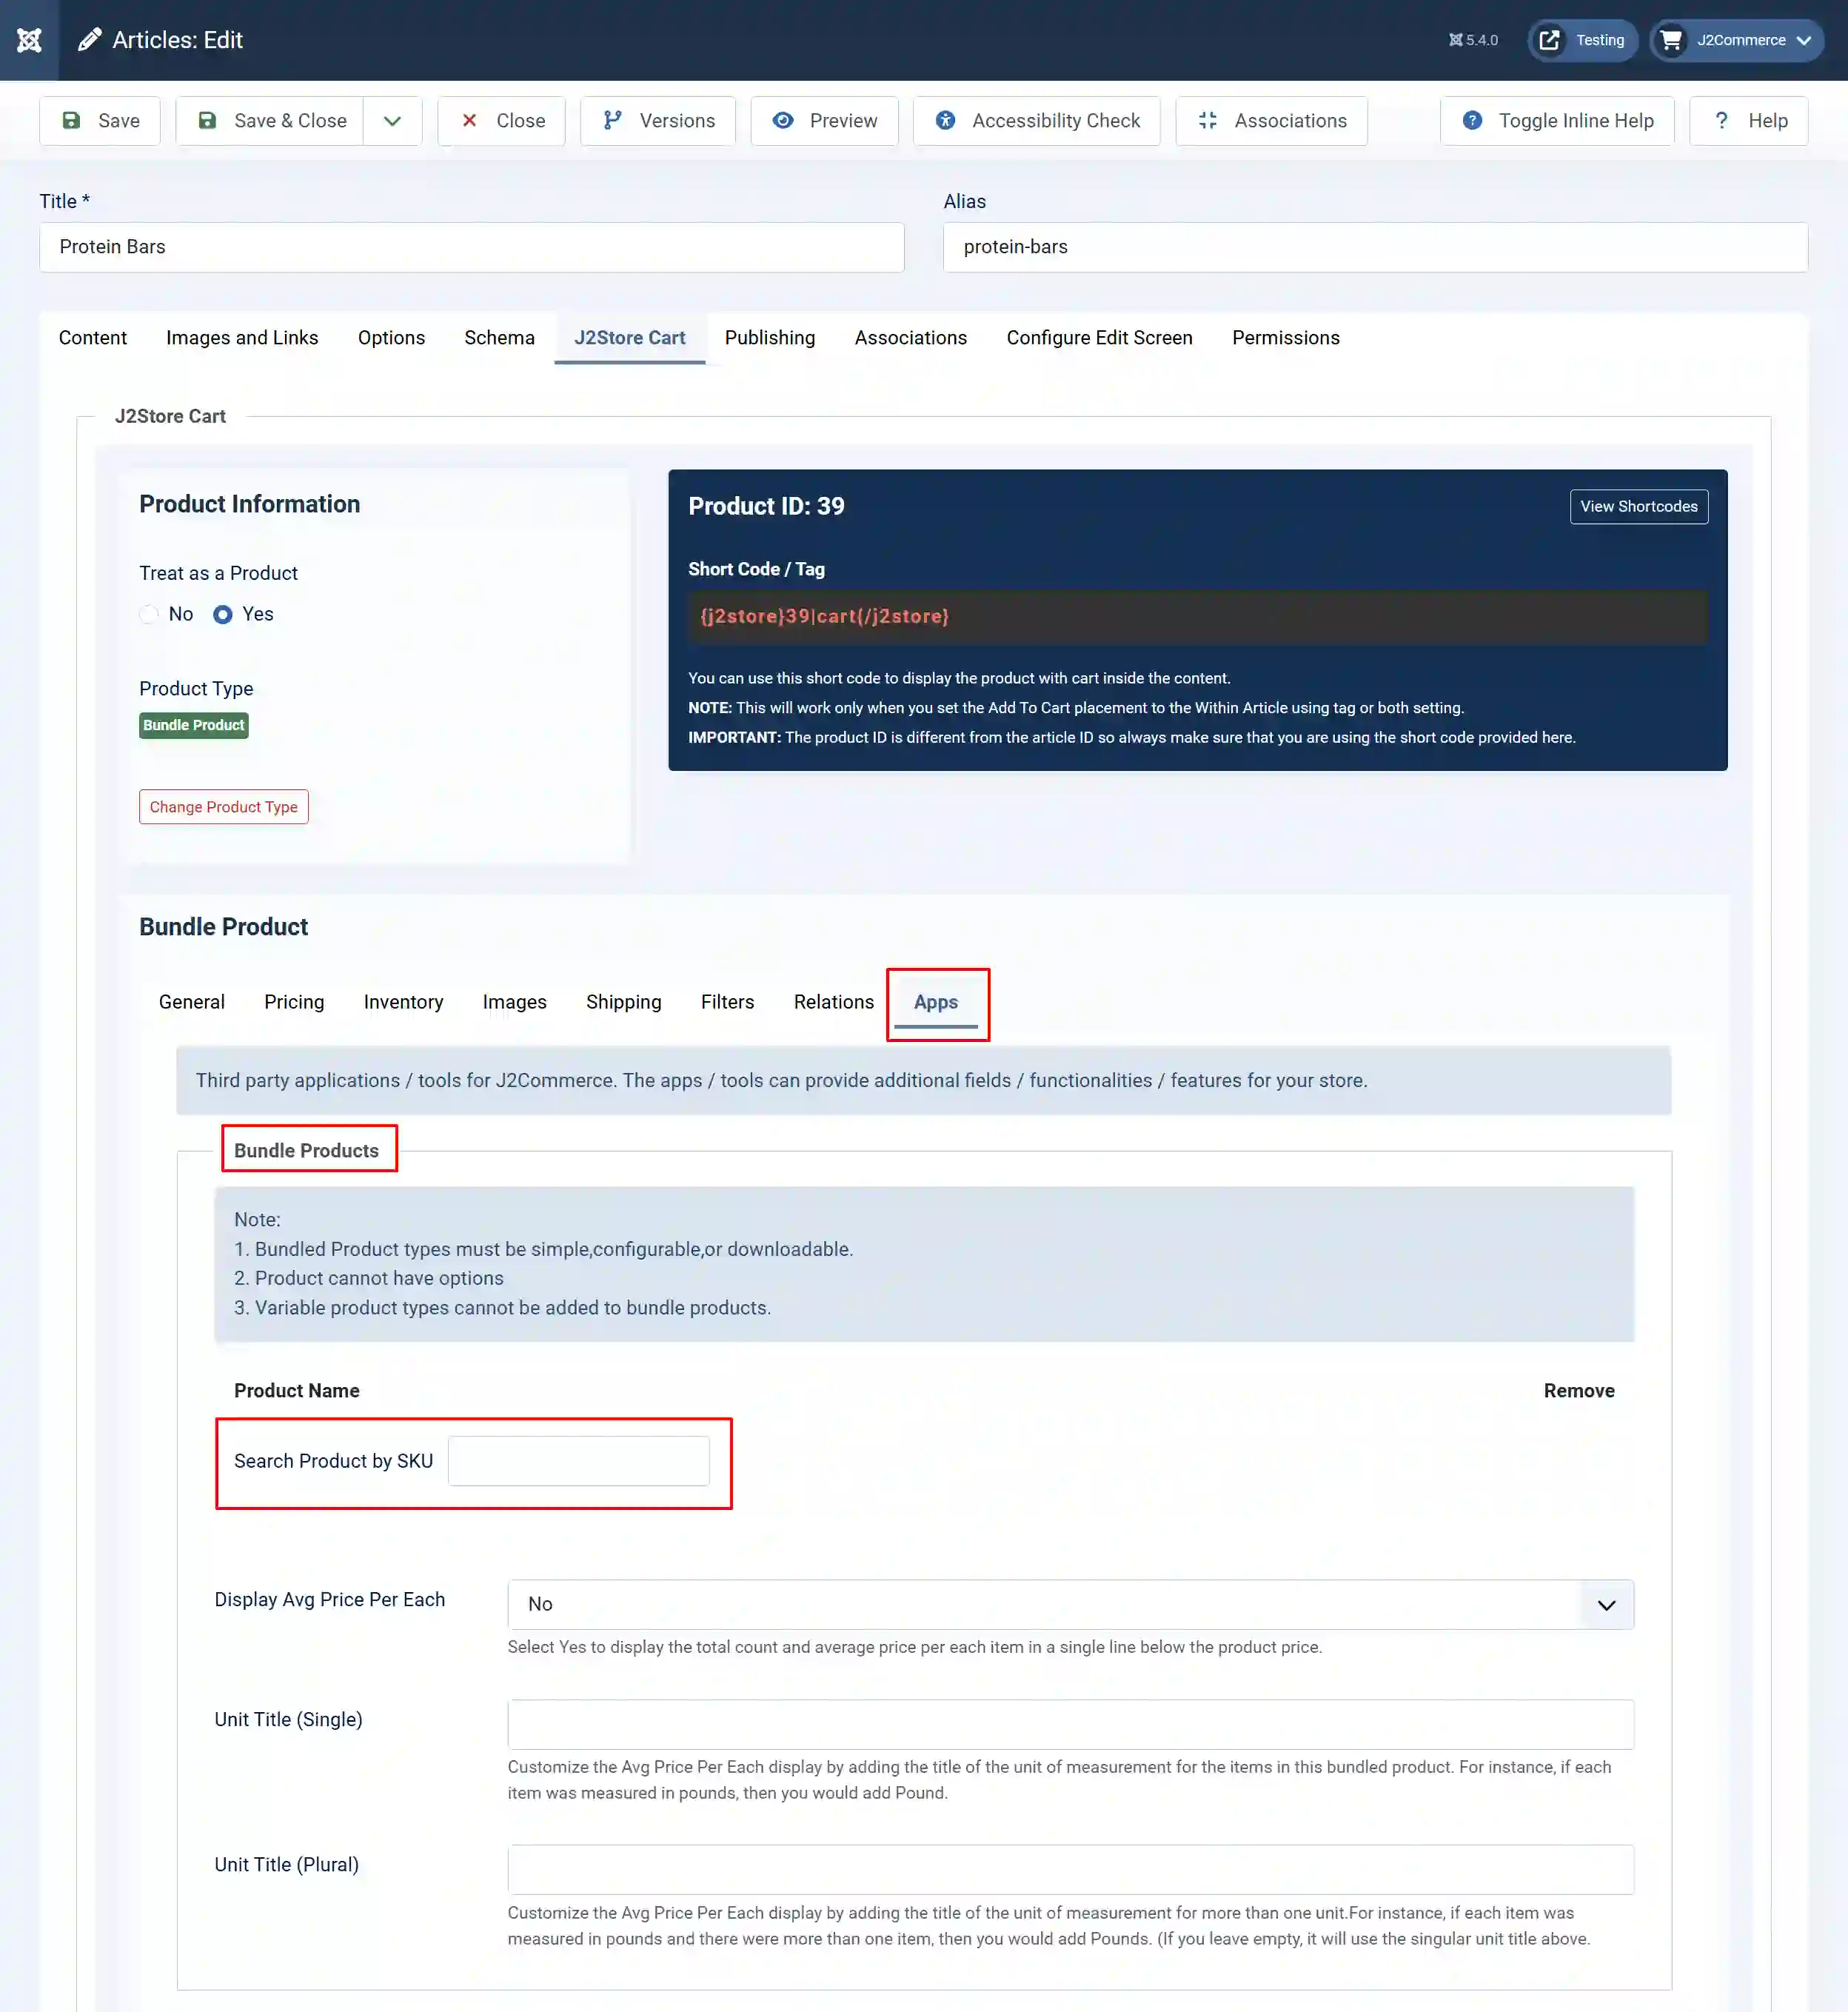Open the J2Commerce user menu chevron
1848x2012 pixels.
1804,40
